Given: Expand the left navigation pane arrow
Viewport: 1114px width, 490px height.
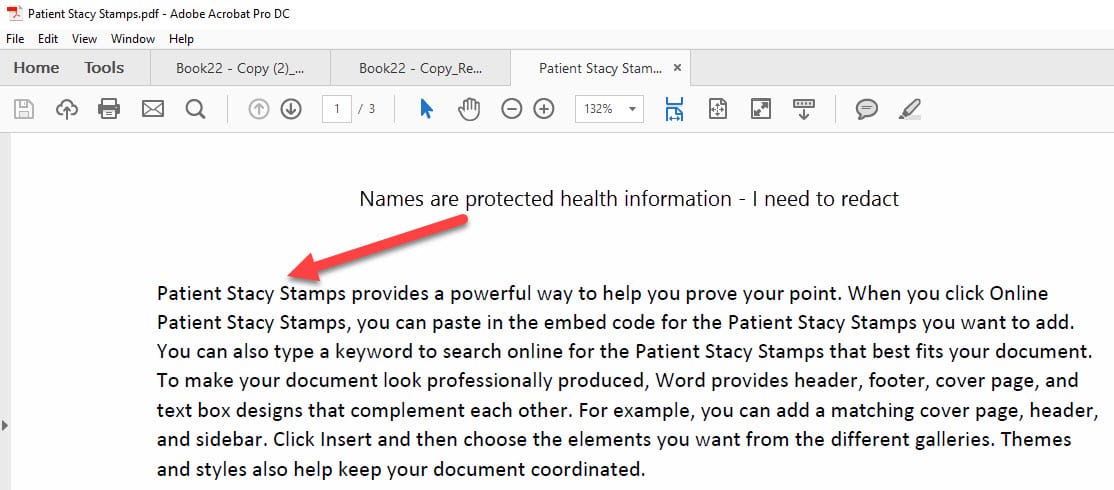Looking at the screenshot, I should pos(5,425).
